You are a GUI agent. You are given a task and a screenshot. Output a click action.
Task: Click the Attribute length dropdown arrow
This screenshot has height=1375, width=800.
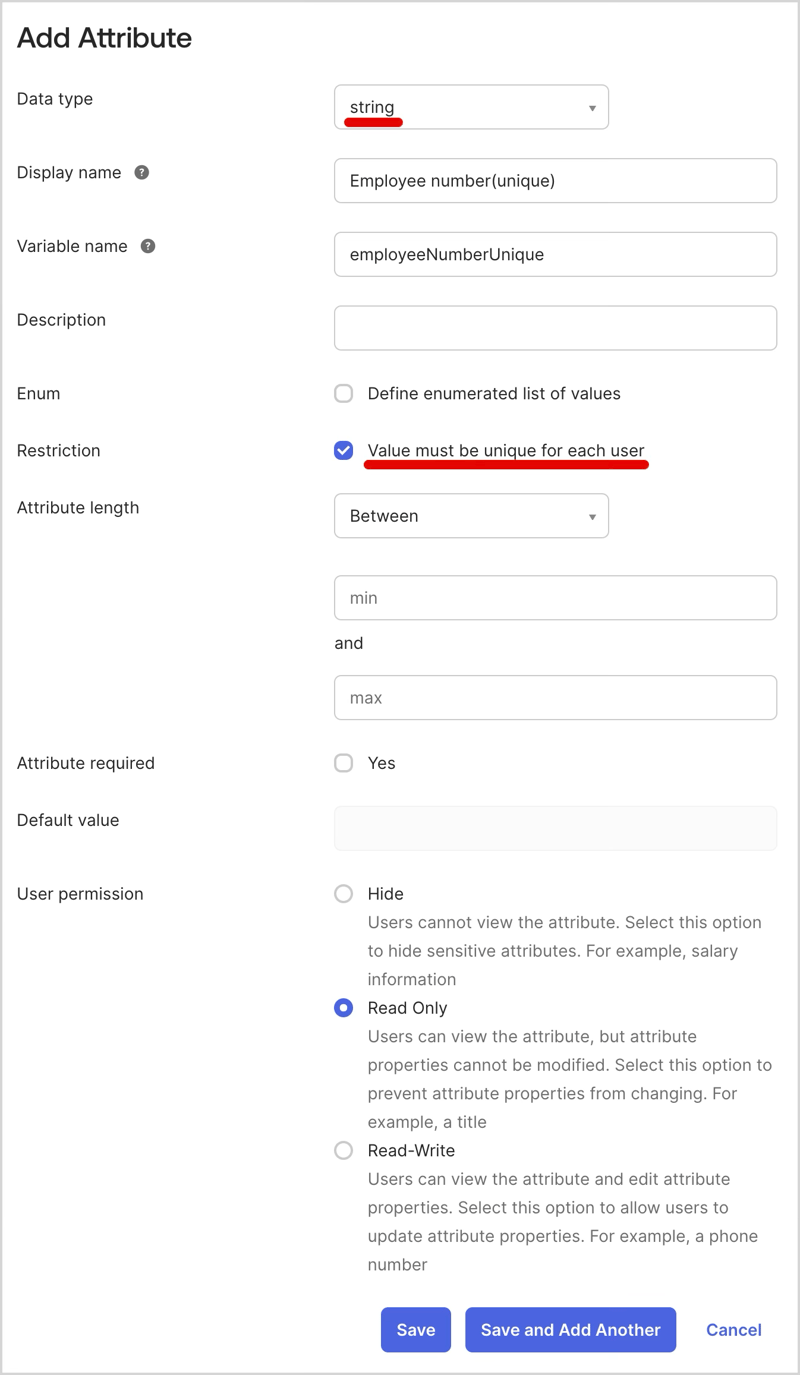pos(592,517)
